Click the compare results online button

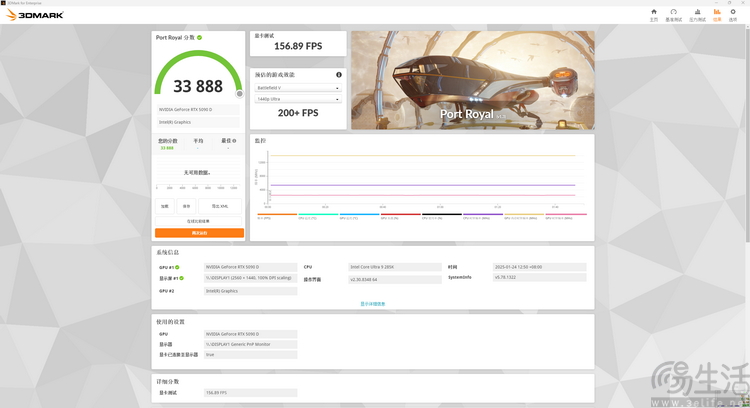coord(199,220)
